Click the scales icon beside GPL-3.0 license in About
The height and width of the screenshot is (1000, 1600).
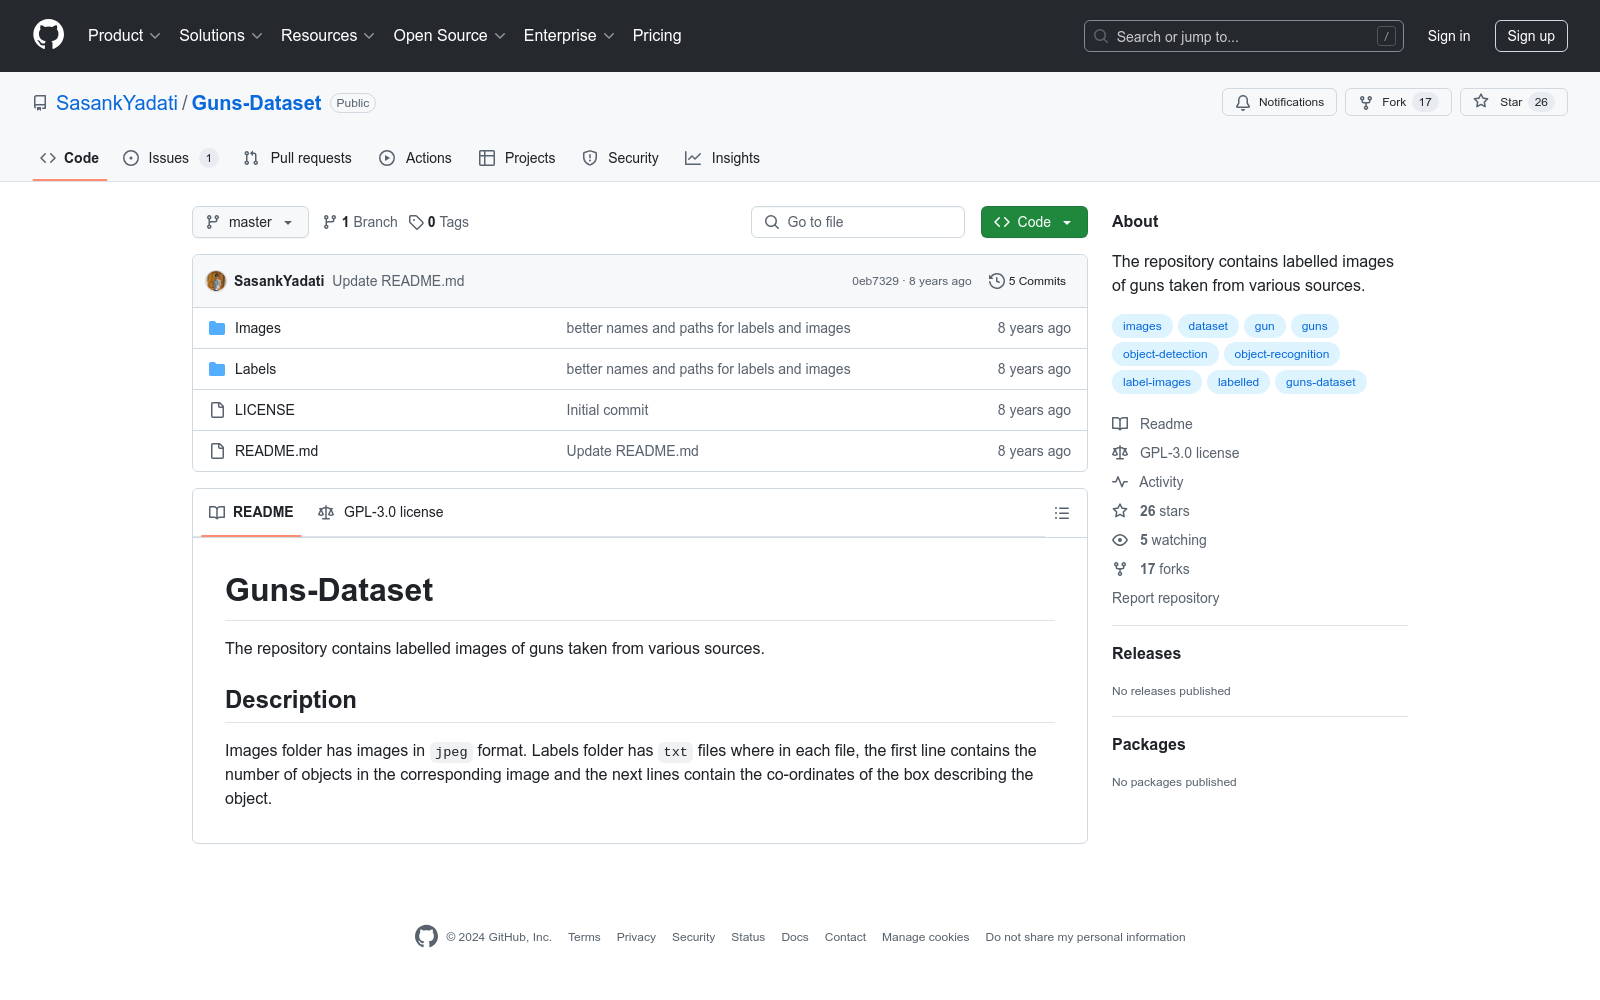pos(1120,453)
